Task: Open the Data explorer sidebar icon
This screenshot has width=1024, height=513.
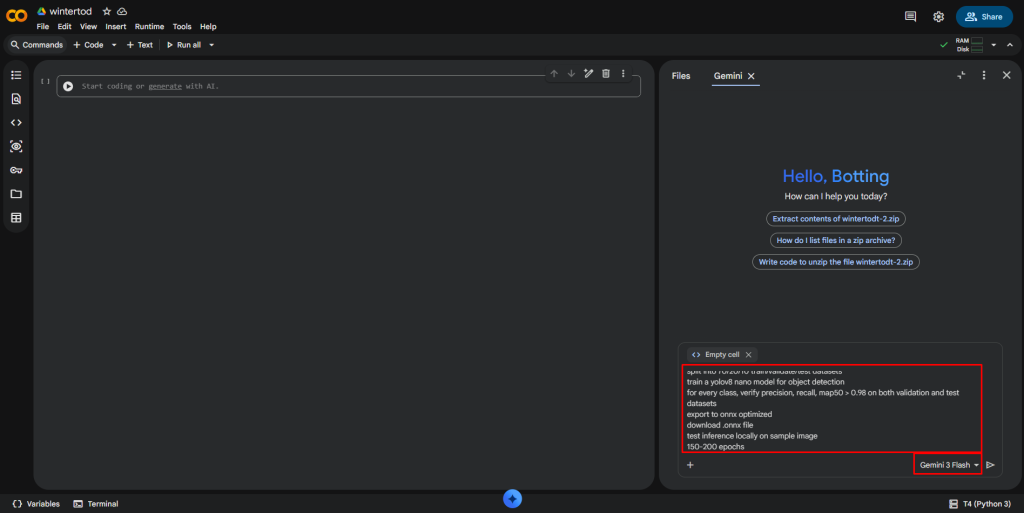Action: pyautogui.click(x=16, y=146)
